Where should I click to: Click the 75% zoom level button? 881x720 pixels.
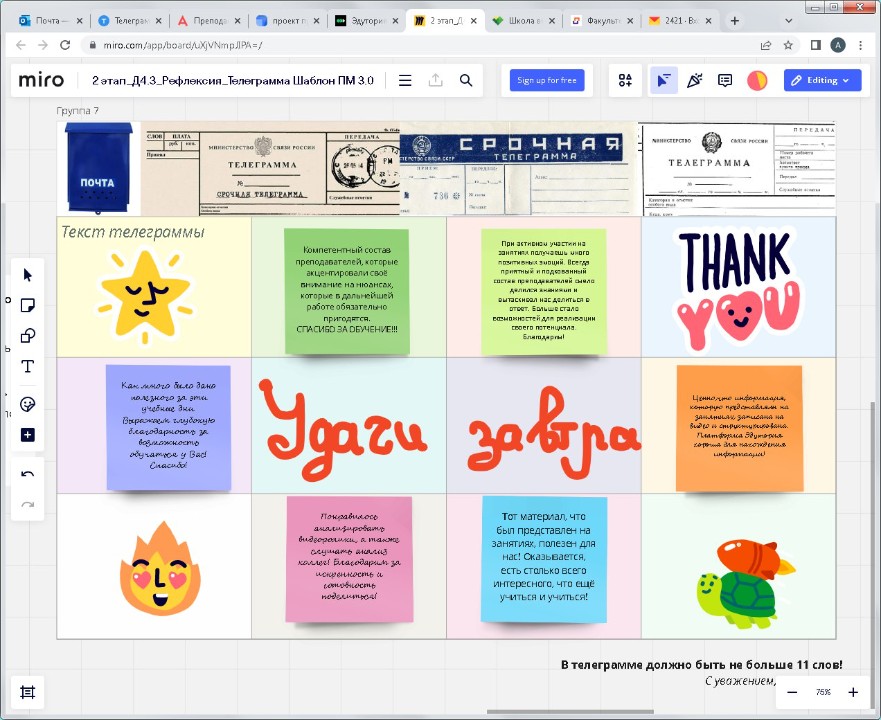(822, 692)
